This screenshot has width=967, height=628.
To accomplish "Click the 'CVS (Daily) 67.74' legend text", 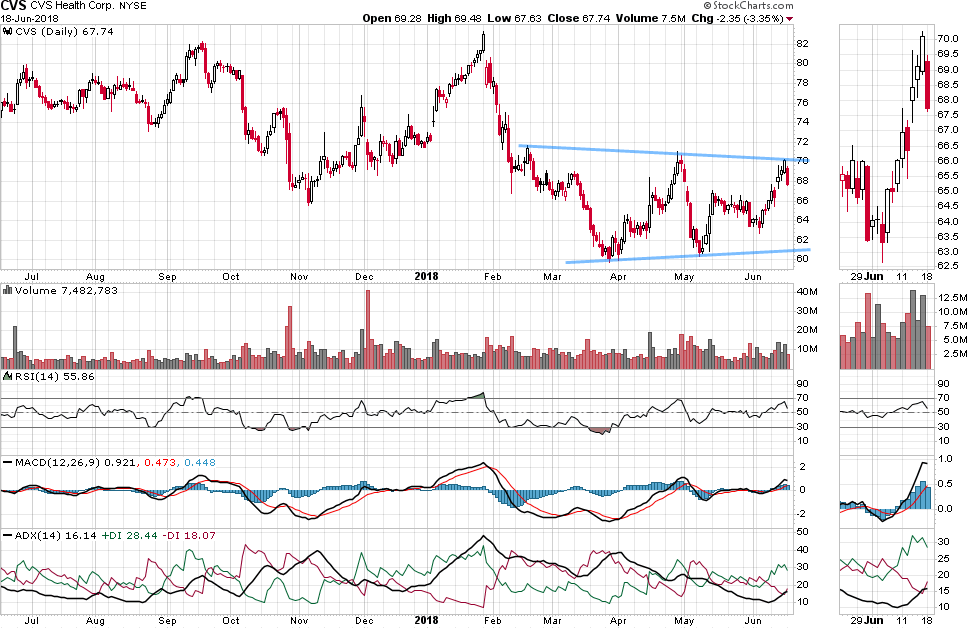I will [x=64, y=31].
